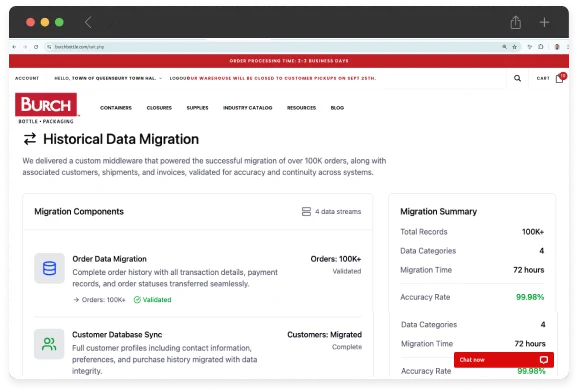Click the 4 data streams server icon
Screen dimensions: 580x392
306,212
